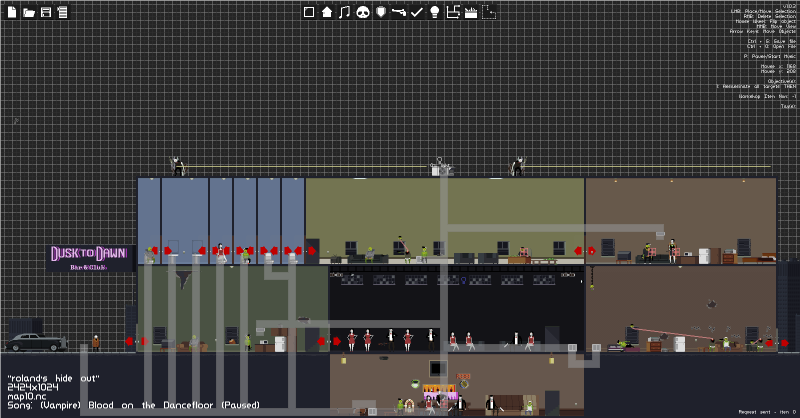This screenshot has height=418, width=800.
Task: Click the "Ctrl + S: Save file" hint
Action: pos(771,41)
